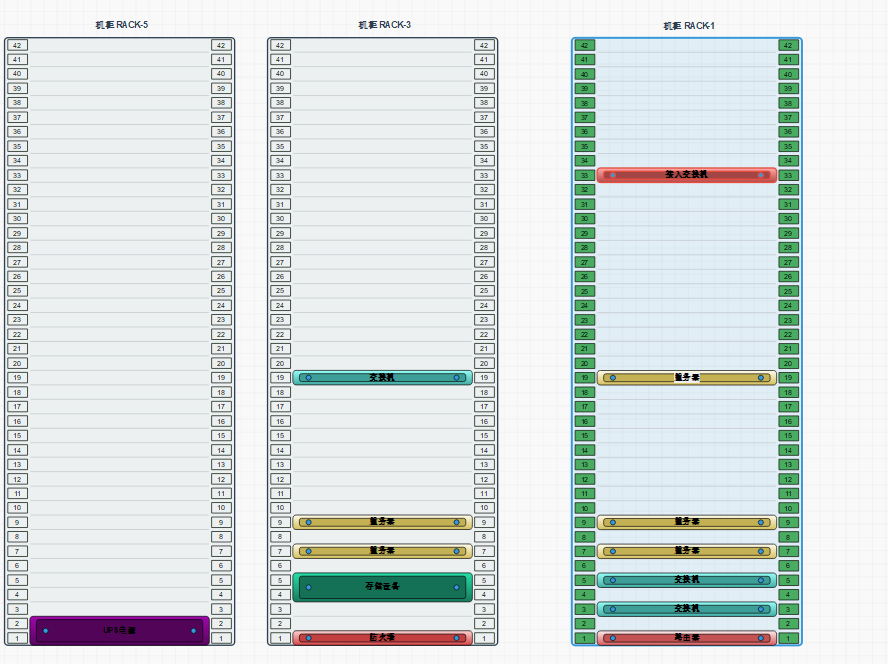Click the RACK-5 cabinet title label
Viewport: 888px width, 664px height.
[x=122, y=25]
